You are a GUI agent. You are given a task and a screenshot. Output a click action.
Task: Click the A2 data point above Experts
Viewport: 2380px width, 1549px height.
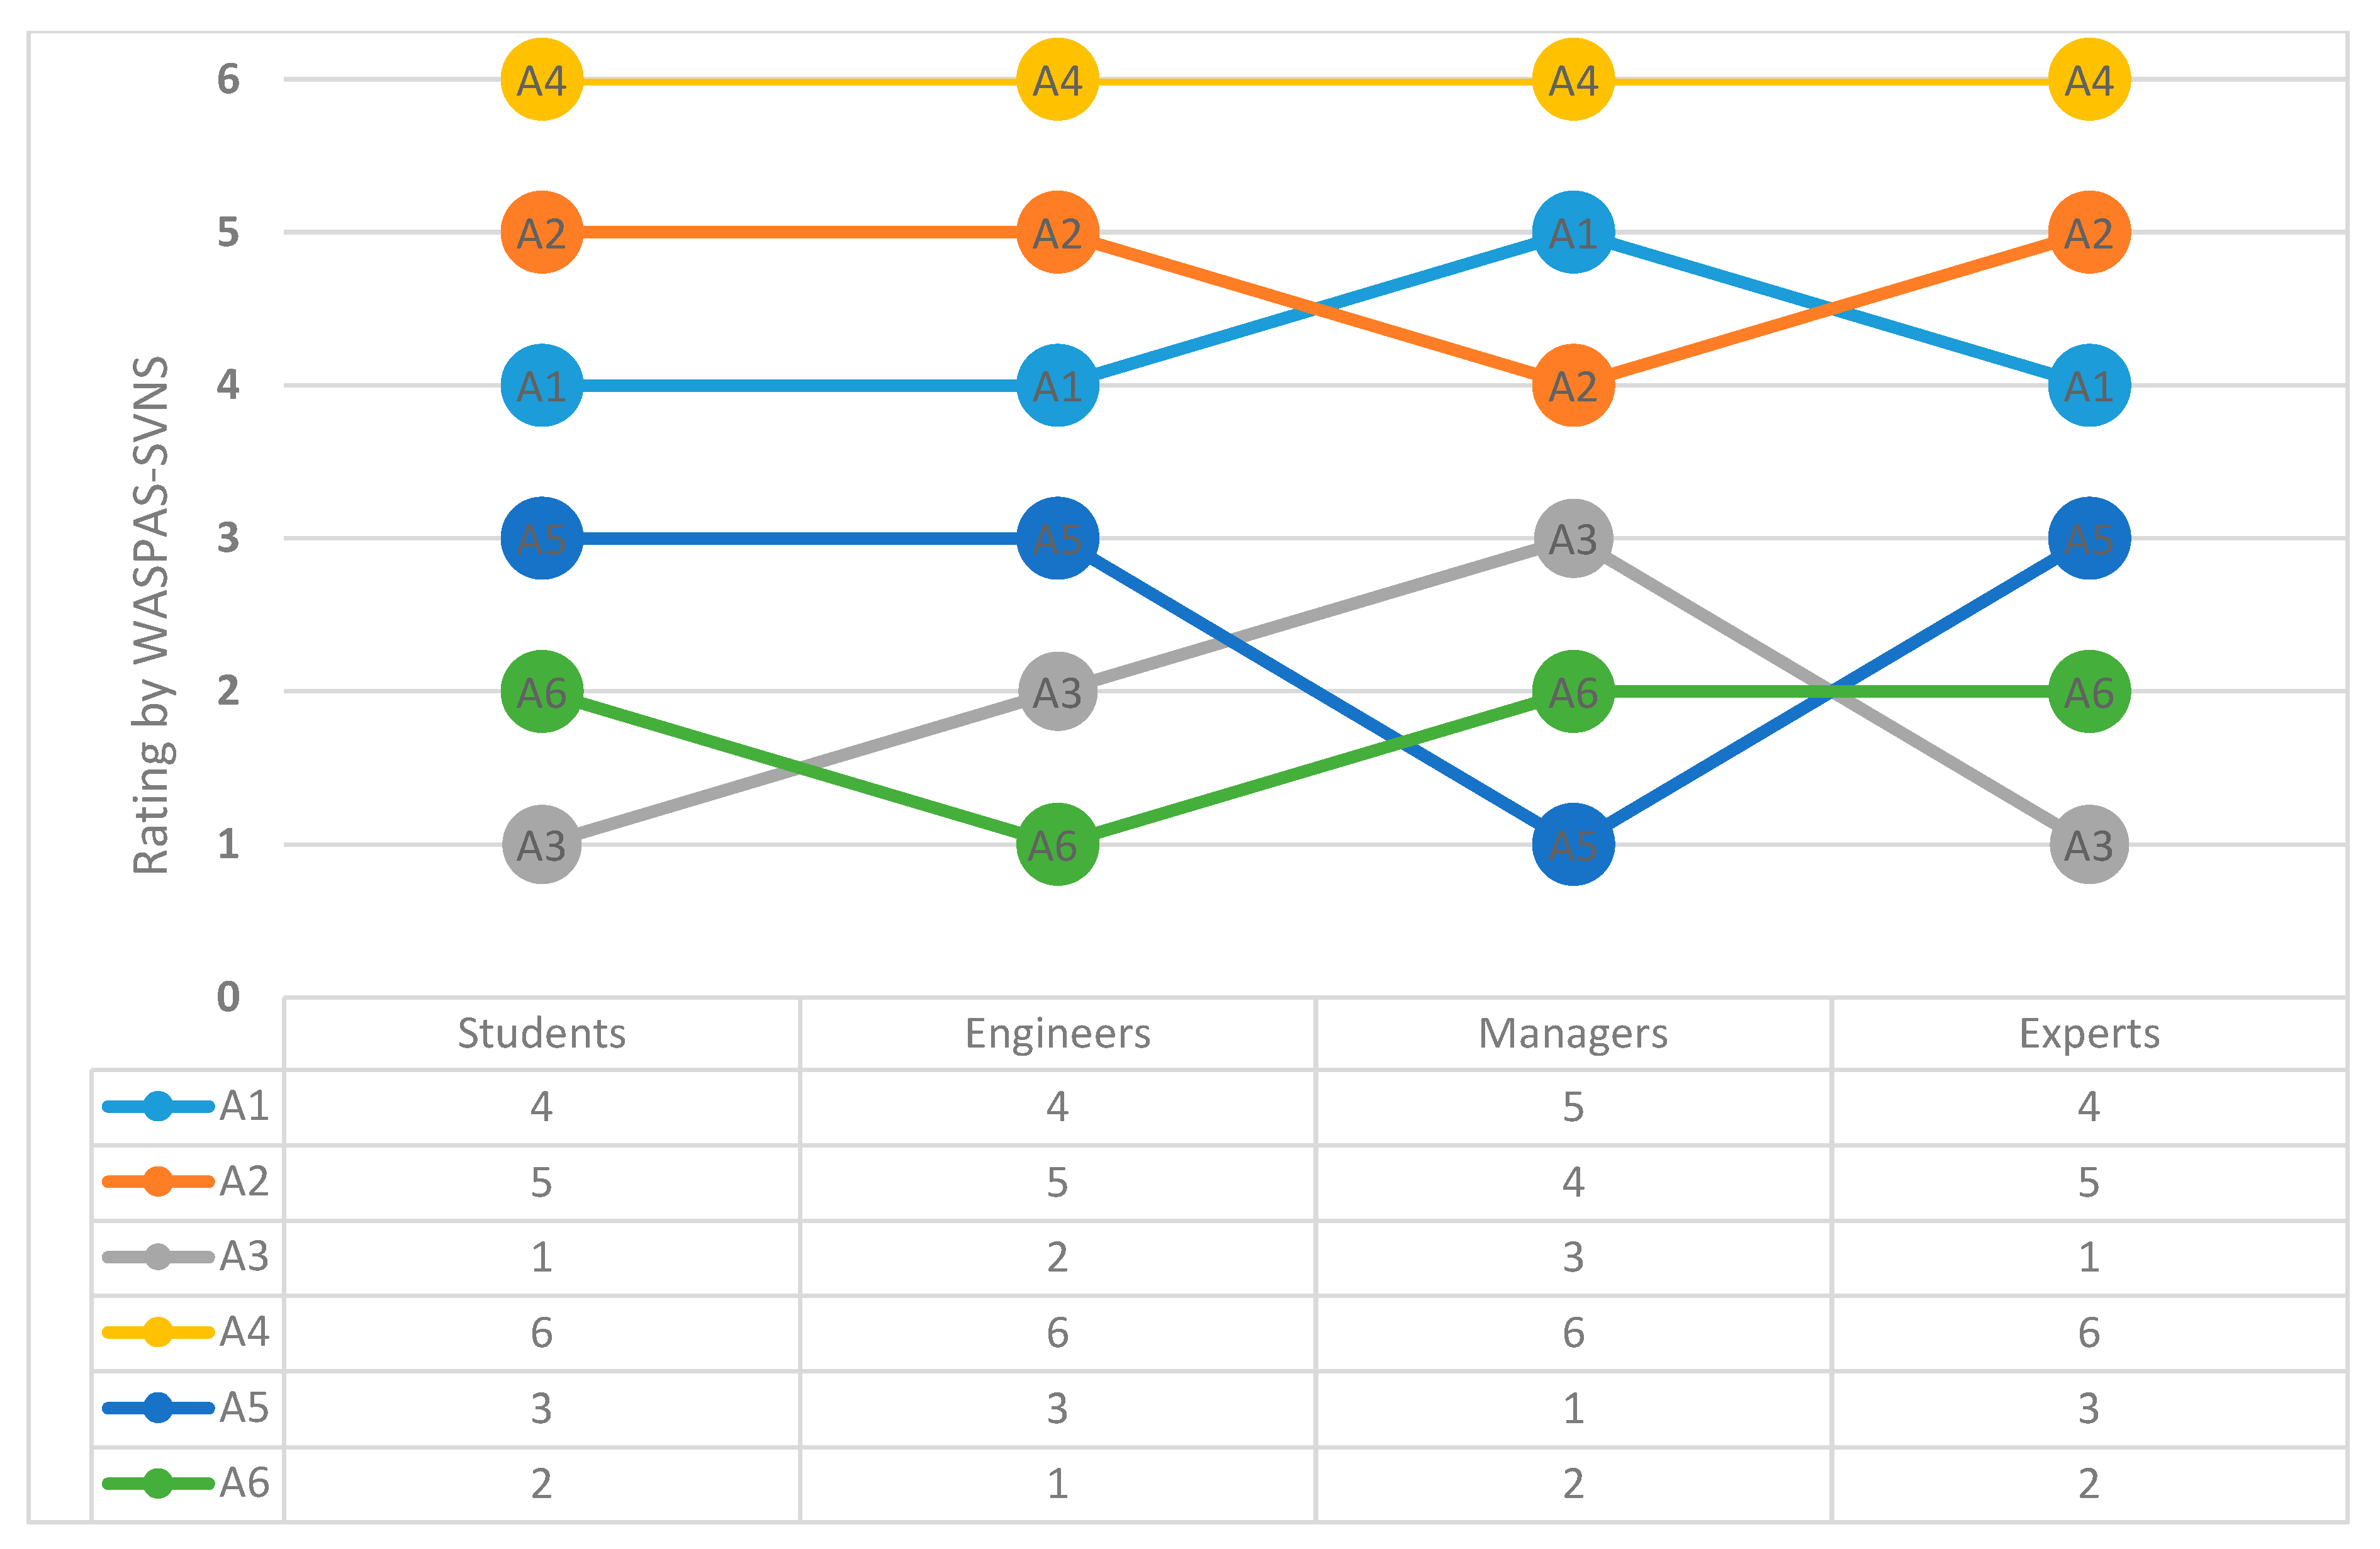pyautogui.click(x=2088, y=233)
